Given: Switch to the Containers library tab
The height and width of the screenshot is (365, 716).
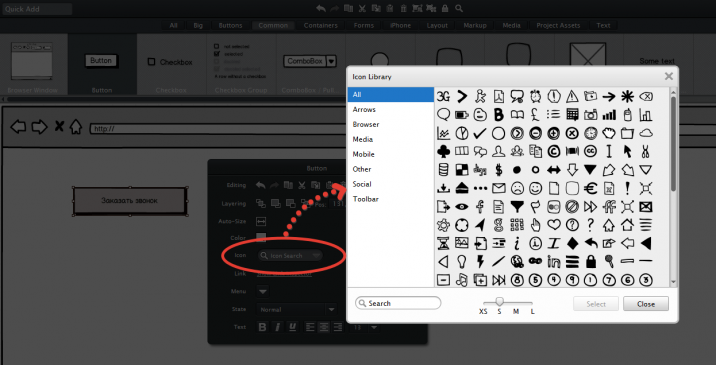Looking at the screenshot, I should [x=321, y=25].
